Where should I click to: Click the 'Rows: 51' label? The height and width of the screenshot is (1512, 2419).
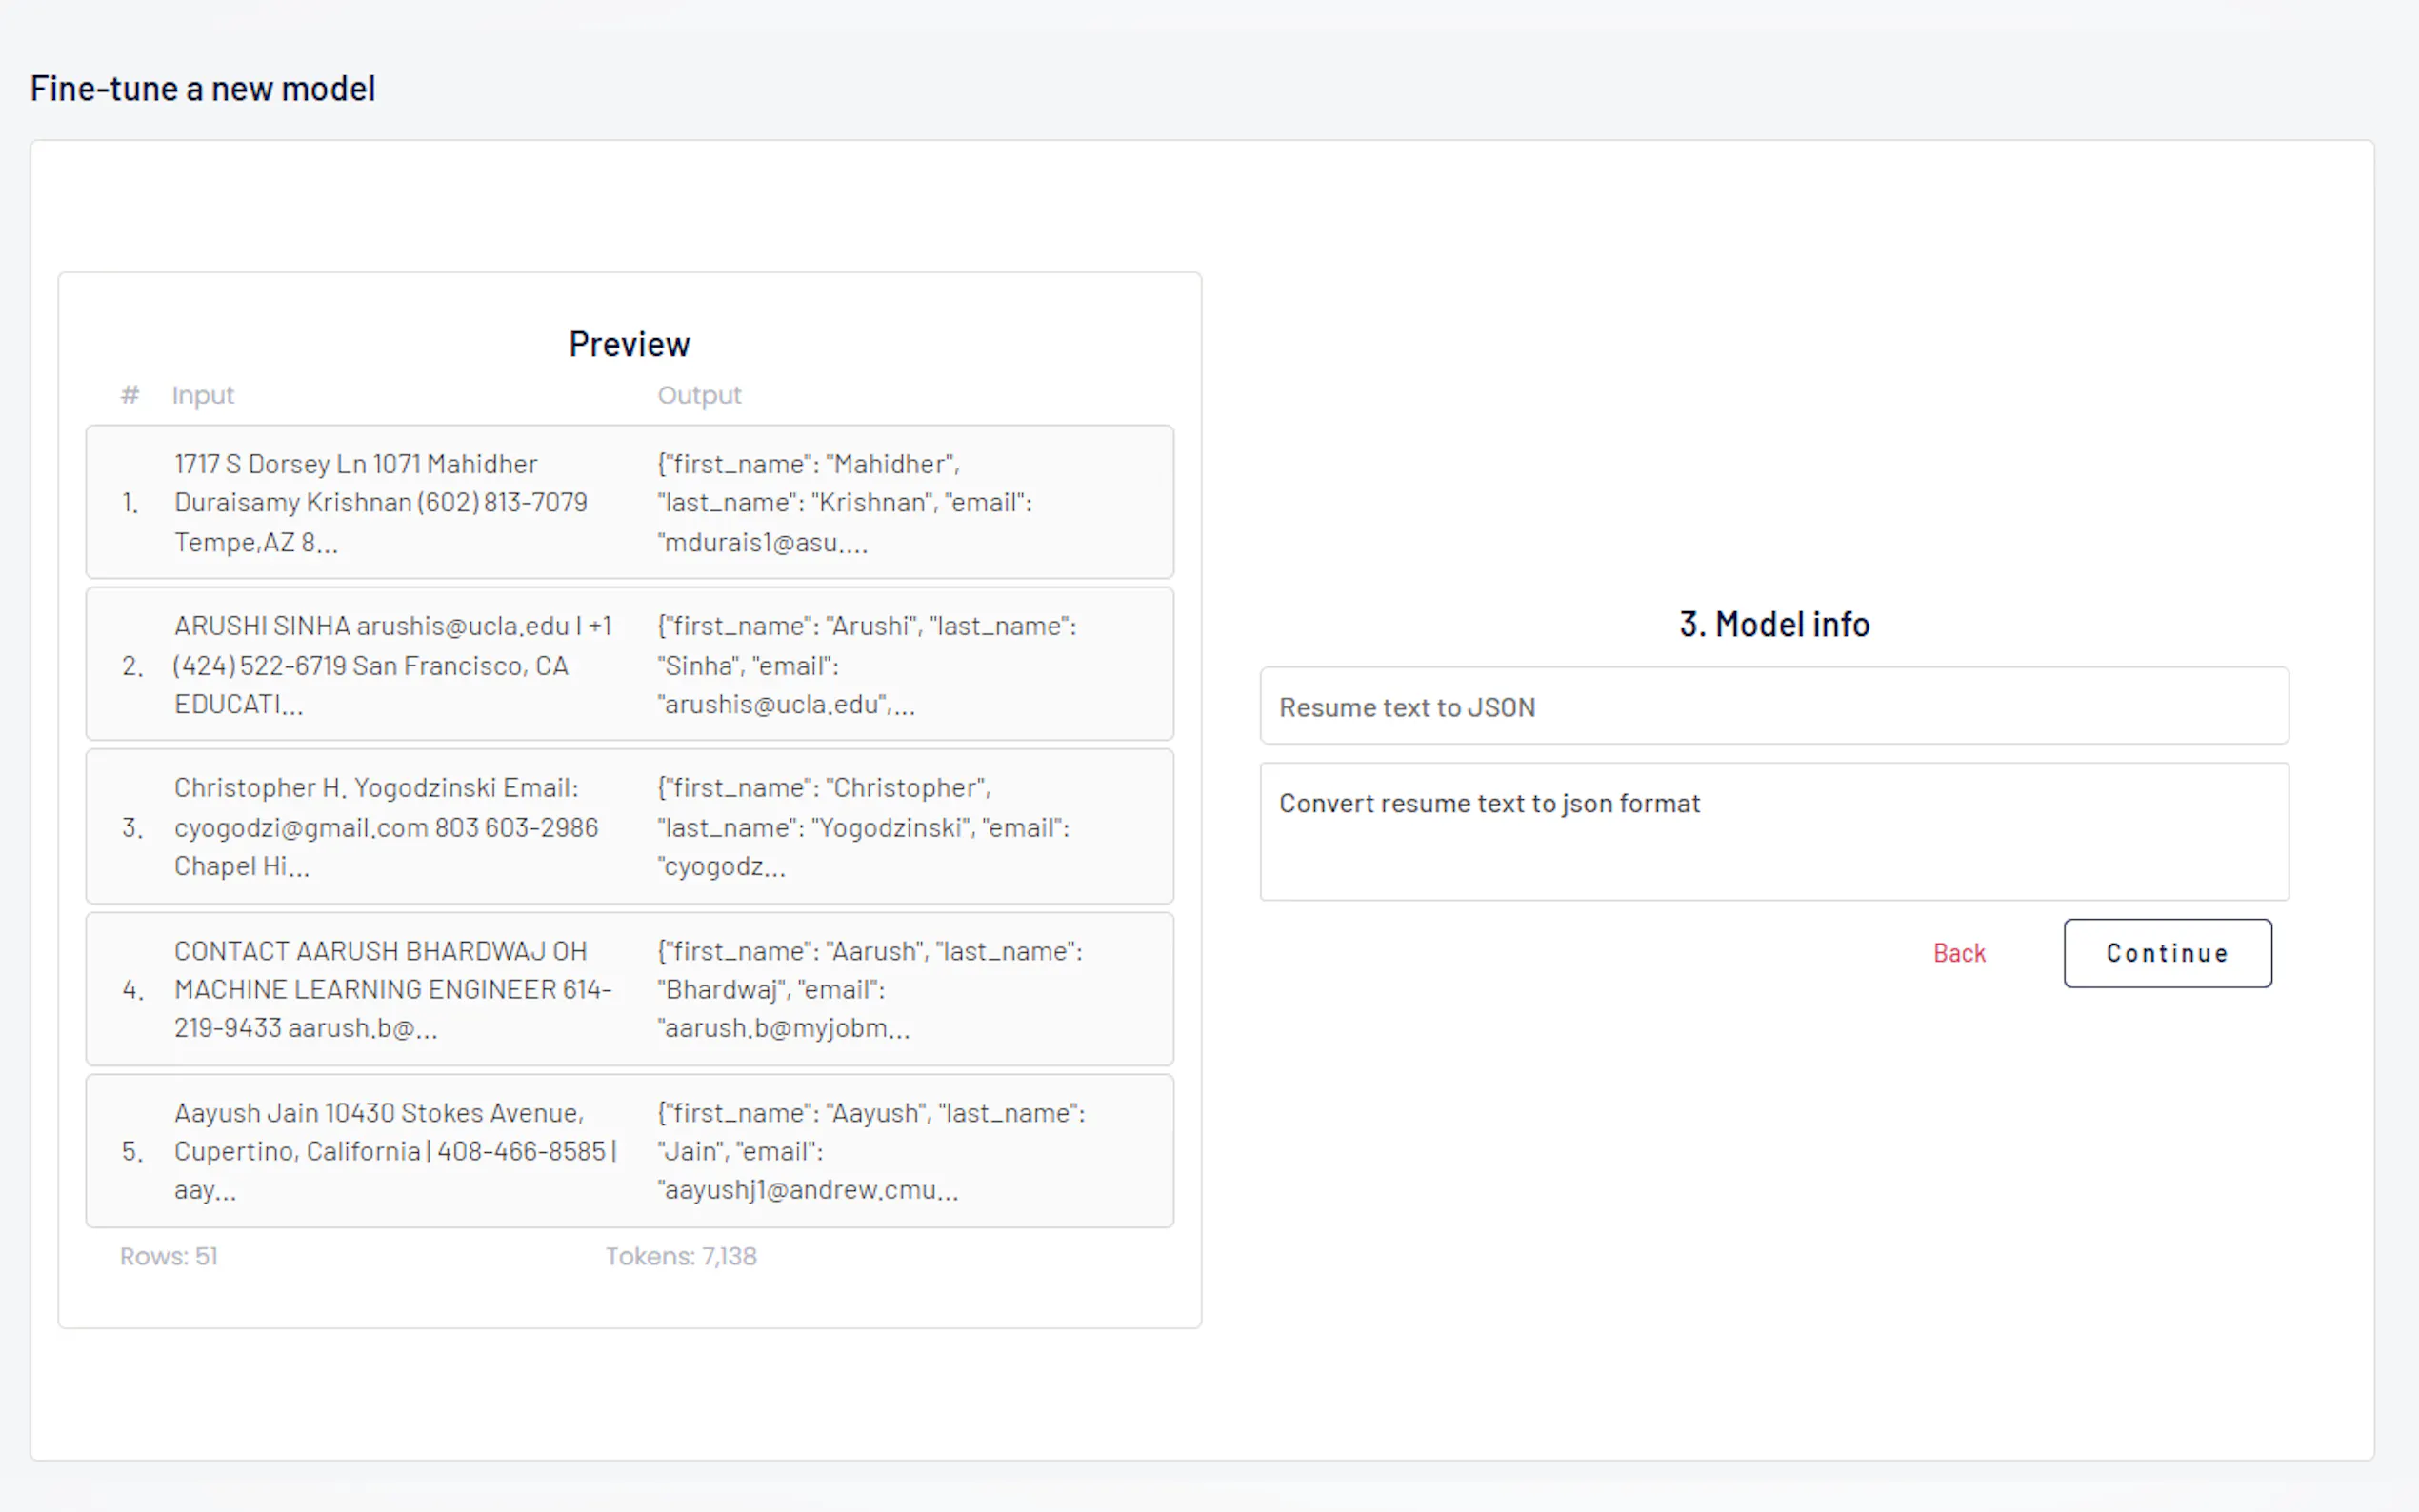(169, 1256)
